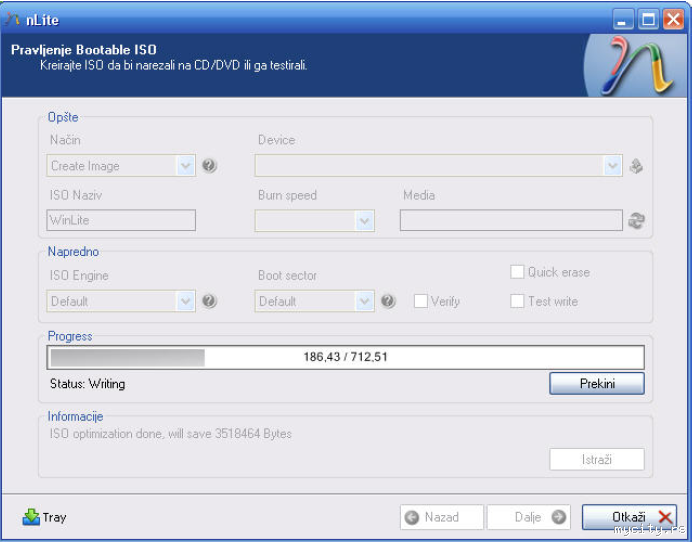The width and height of the screenshot is (692, 542).
Task: Enable the Verify checkbox
Action: click(421, 301)
